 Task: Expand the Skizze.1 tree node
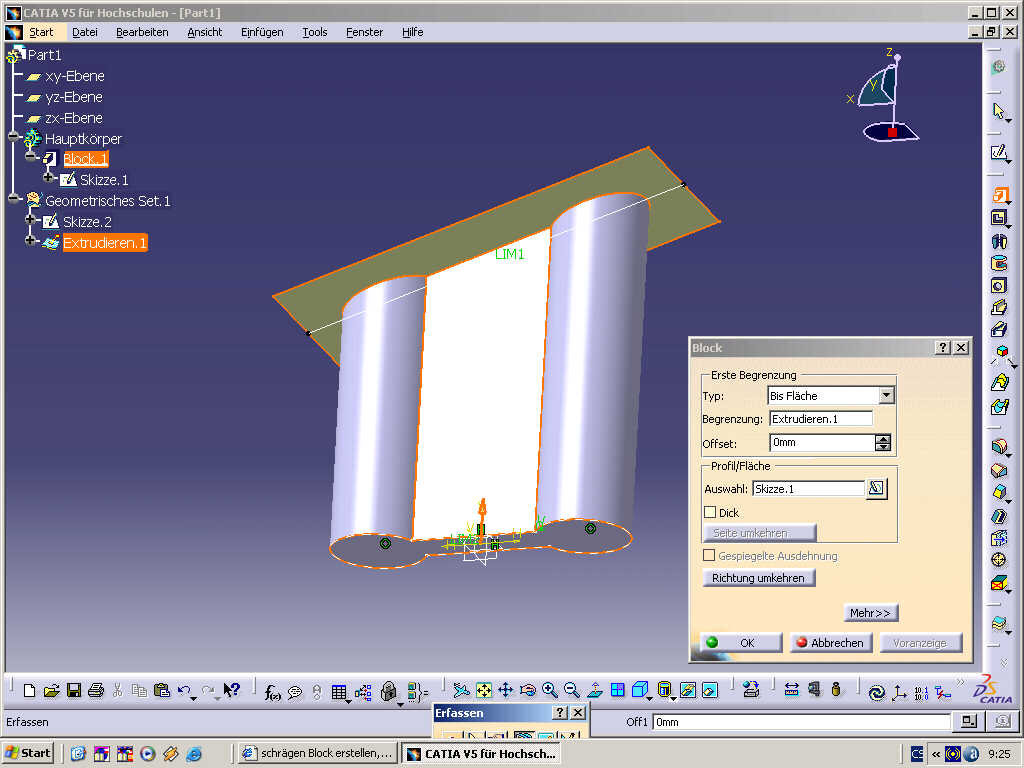(x=48, y=178)
